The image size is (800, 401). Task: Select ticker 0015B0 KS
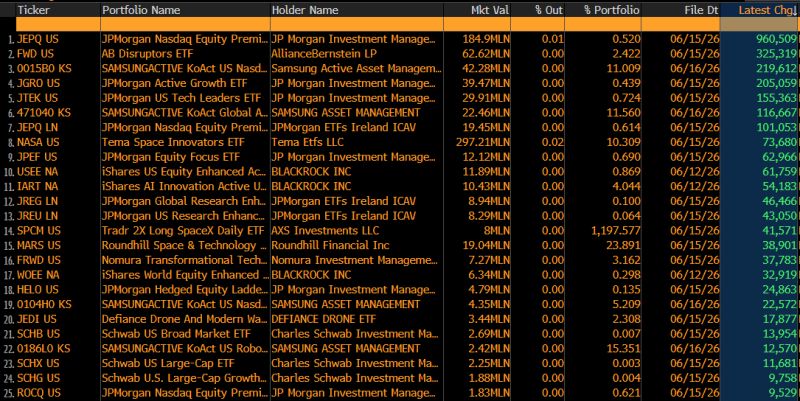tap(44, 68)
